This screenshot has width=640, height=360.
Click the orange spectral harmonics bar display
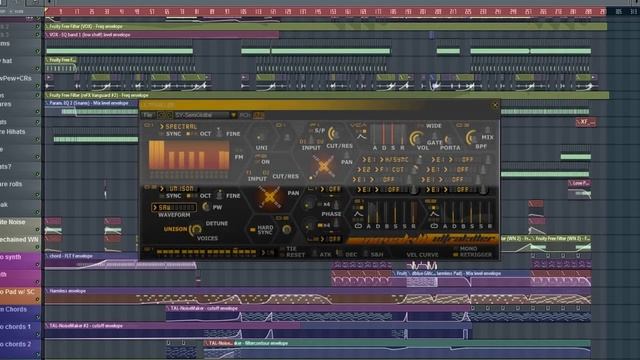point(189,155)
